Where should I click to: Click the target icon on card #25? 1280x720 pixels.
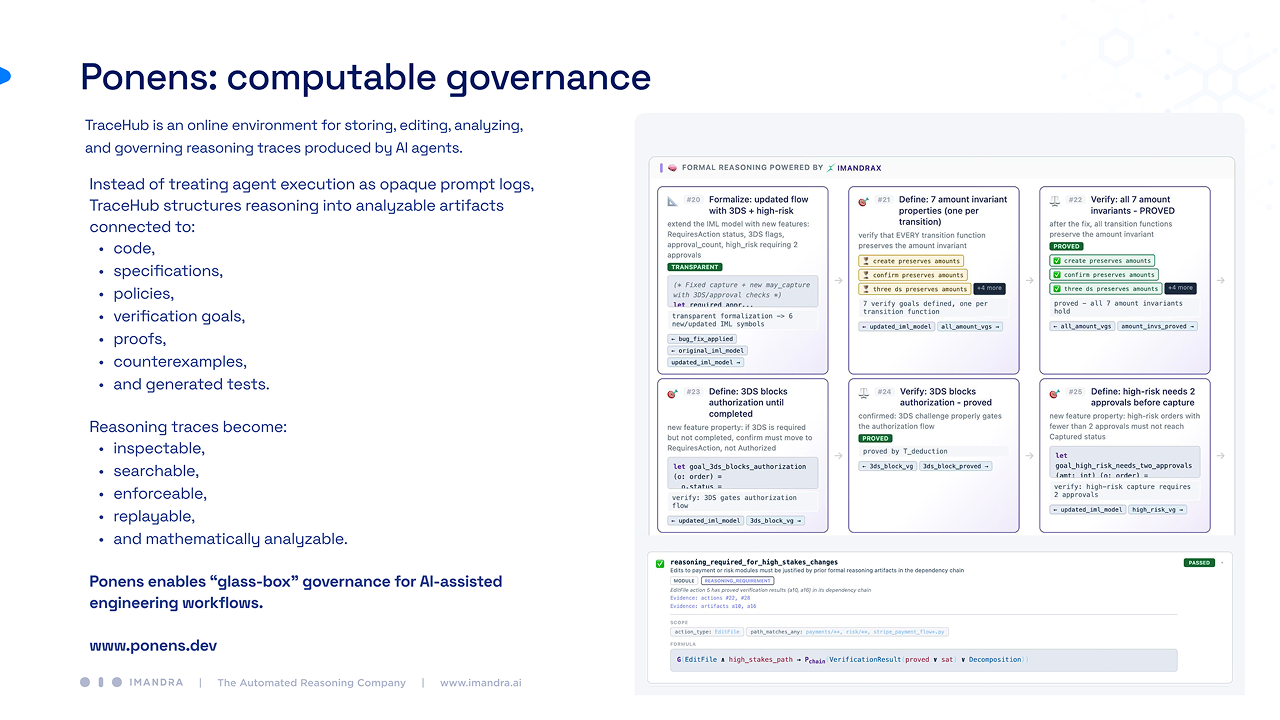[1054, 392]
